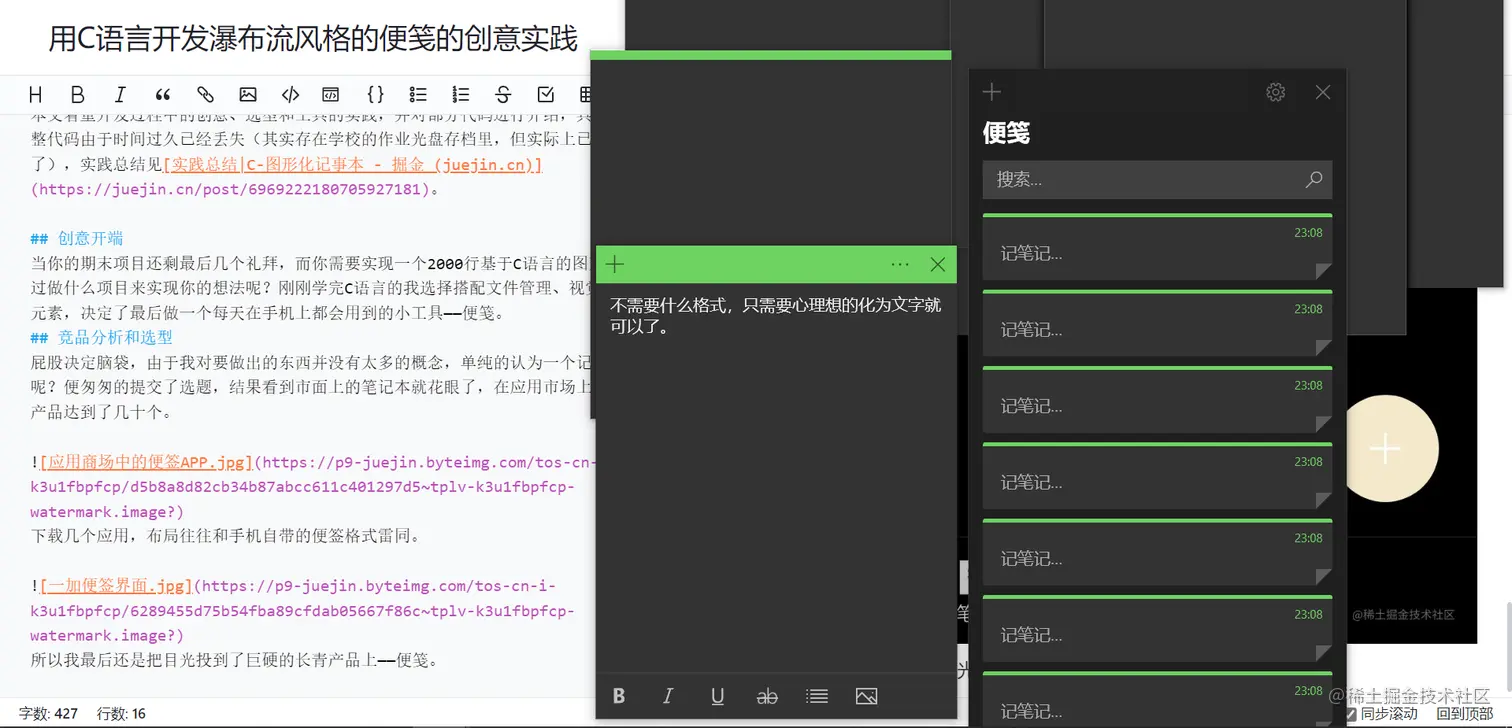Bold text in the sticky note's bottom toolbar

tap(619, 696)
